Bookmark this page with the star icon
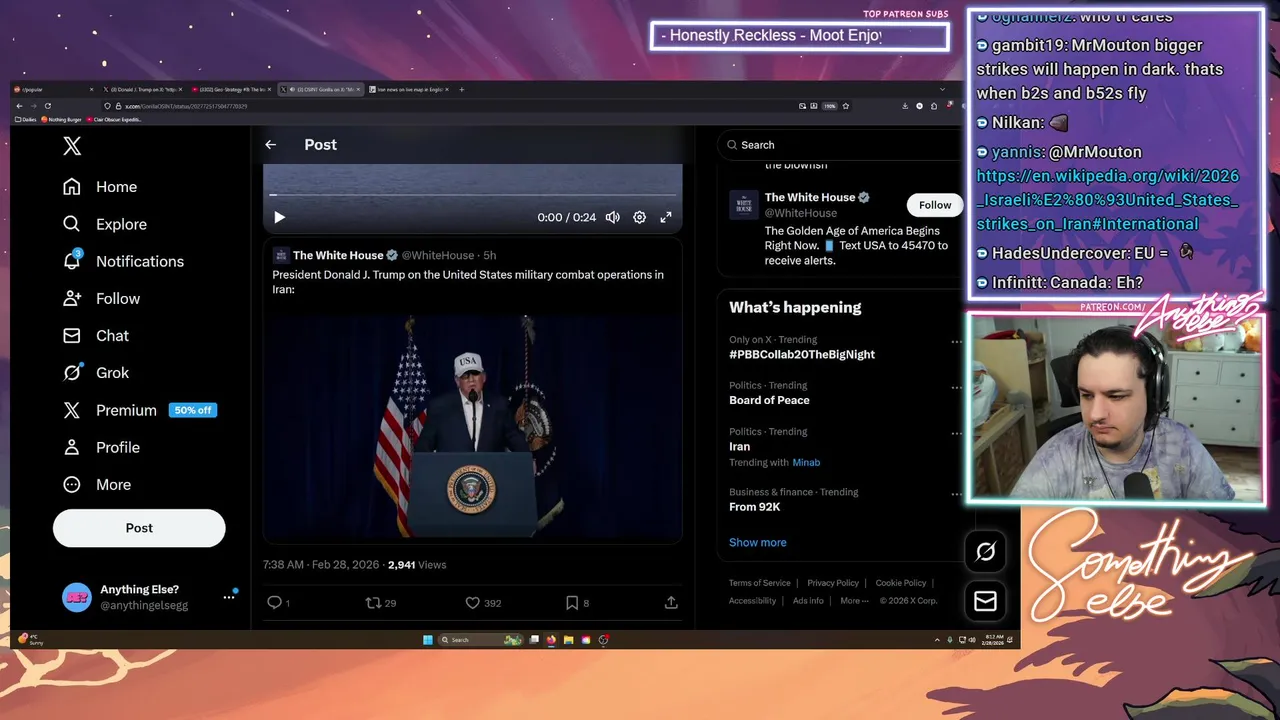Screen dimensions: 1280x720 845,106
